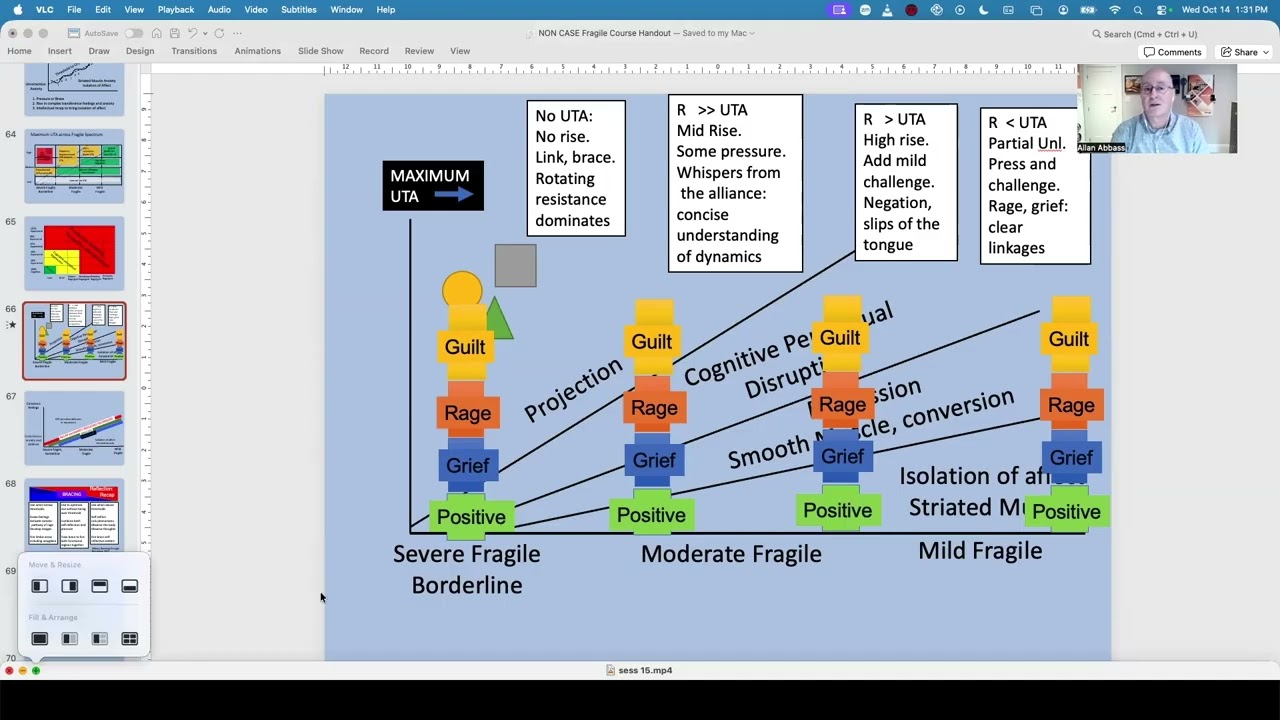Viewport: 1280px width, 720px height.
Task: Open the Animations ribbon tab
Action: (x=258, y=51)
